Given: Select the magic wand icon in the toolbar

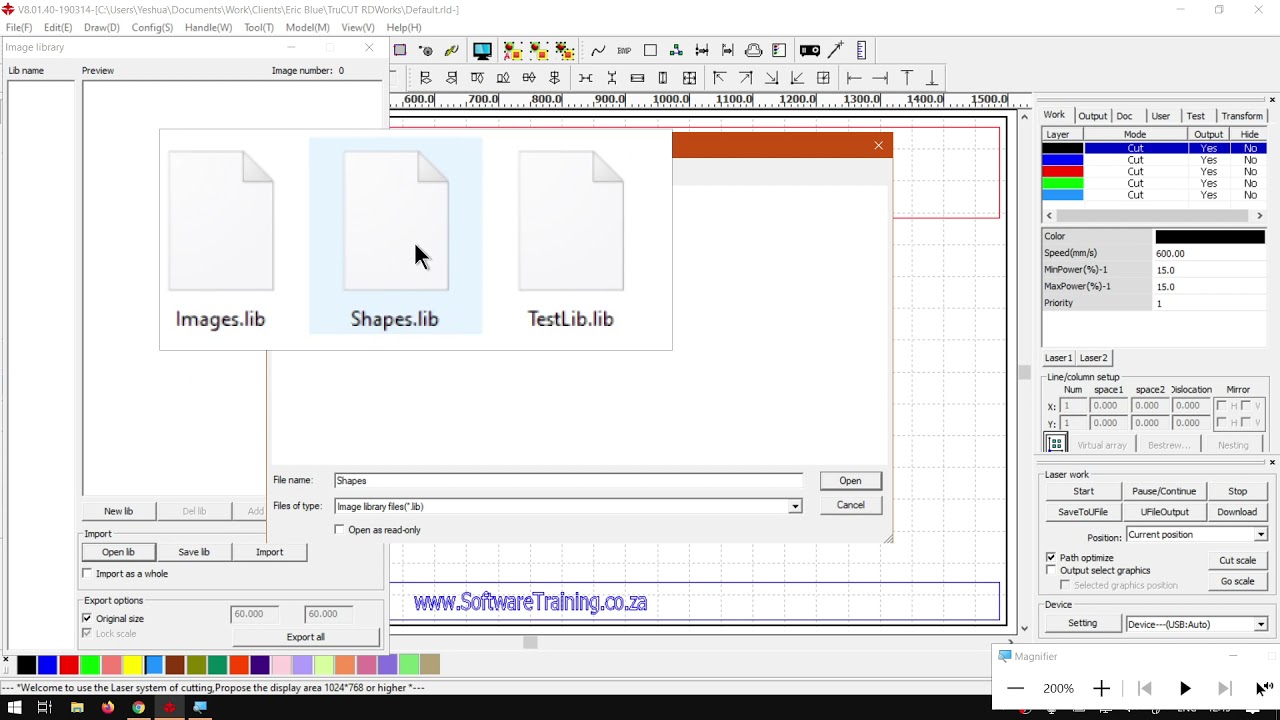Looking at the screenshot, I should coord(835,50).
